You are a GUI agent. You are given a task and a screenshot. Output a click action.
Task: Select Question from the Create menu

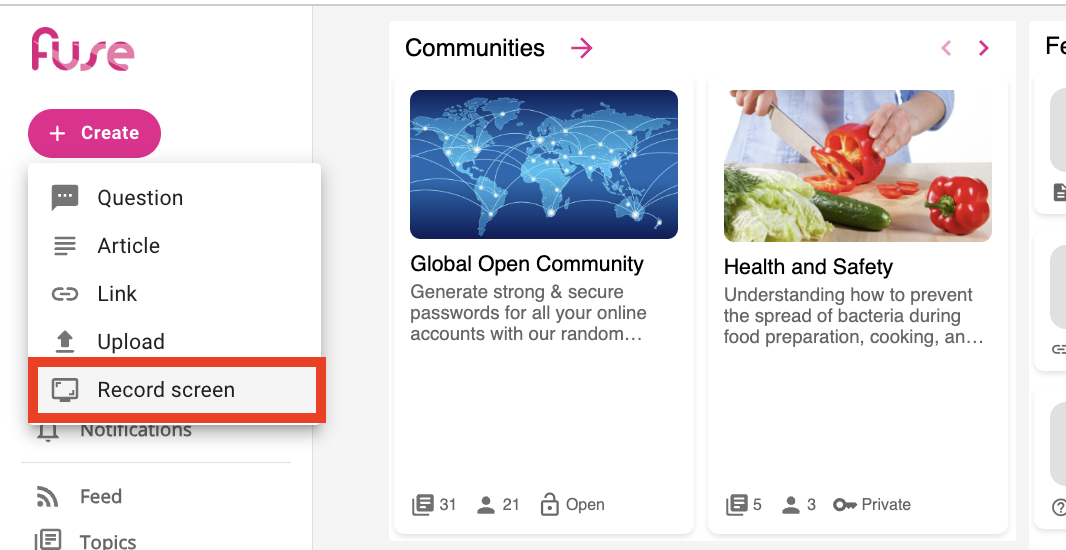pyautogui.click(x=140, y=198)
